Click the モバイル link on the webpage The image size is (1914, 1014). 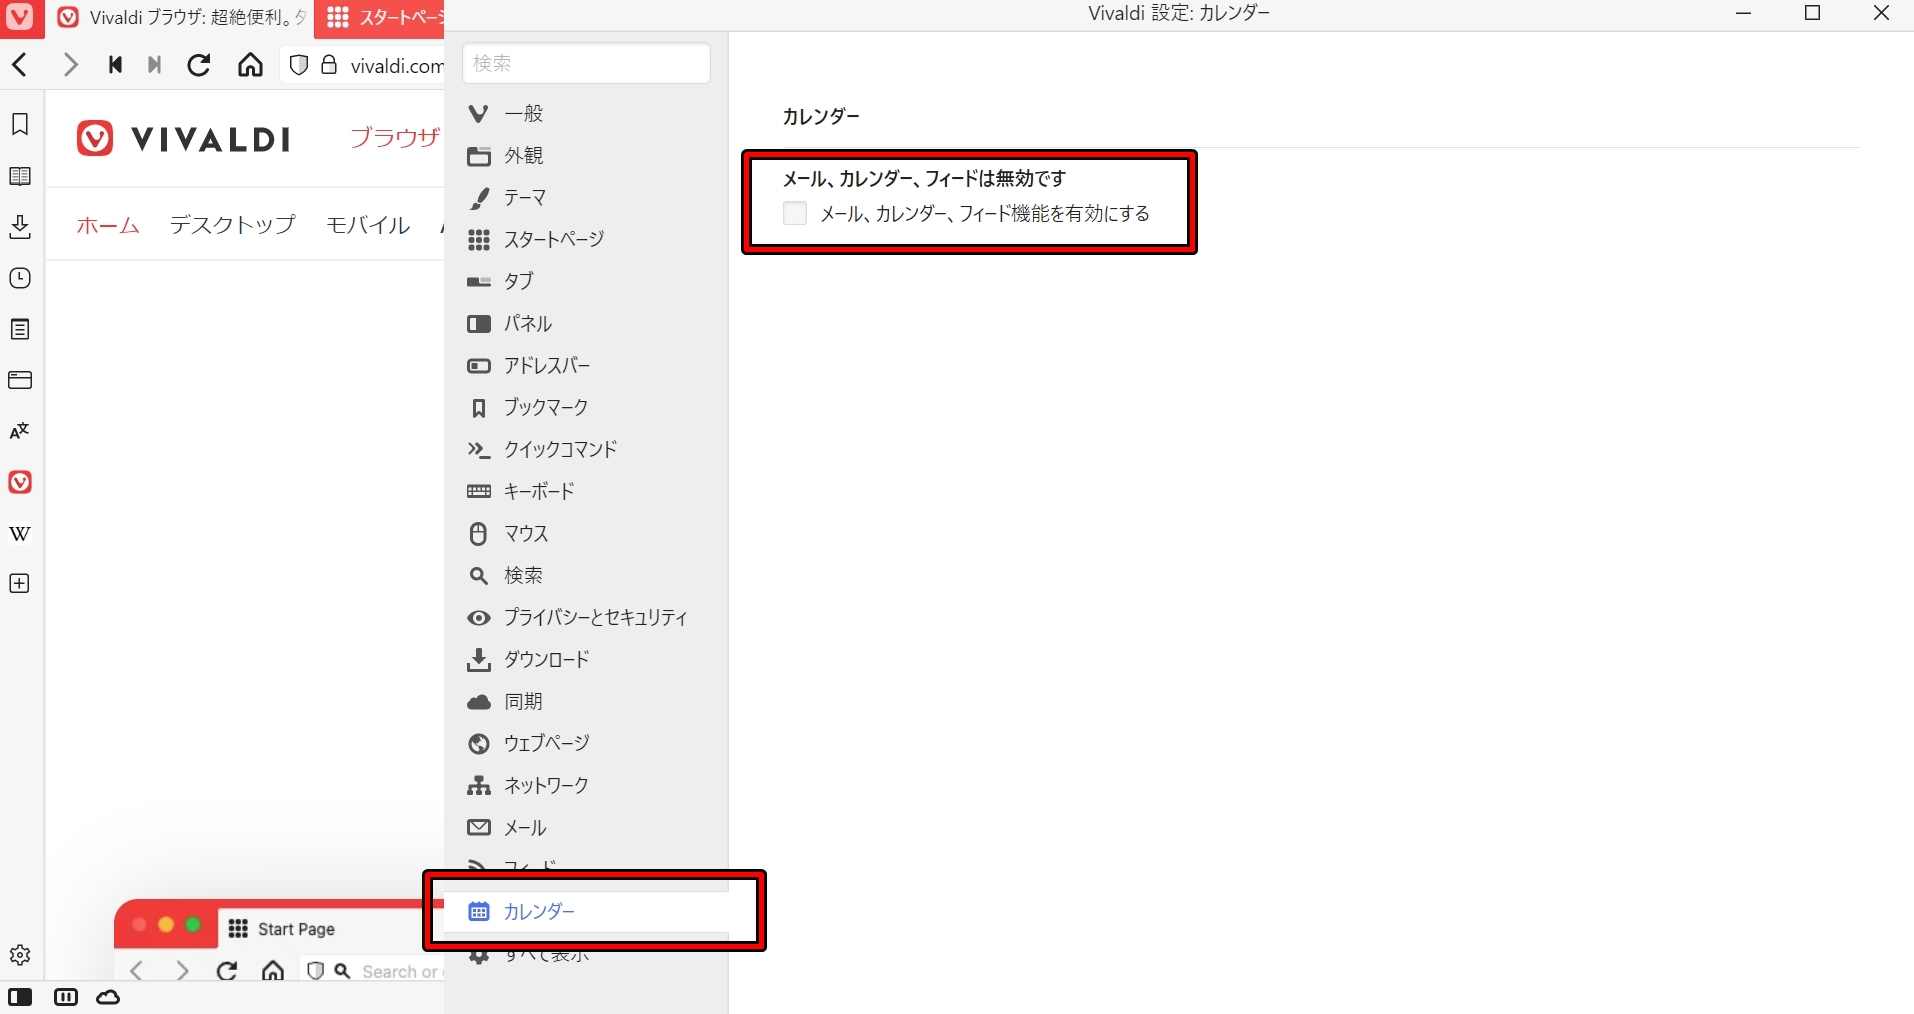coord(368,225)
